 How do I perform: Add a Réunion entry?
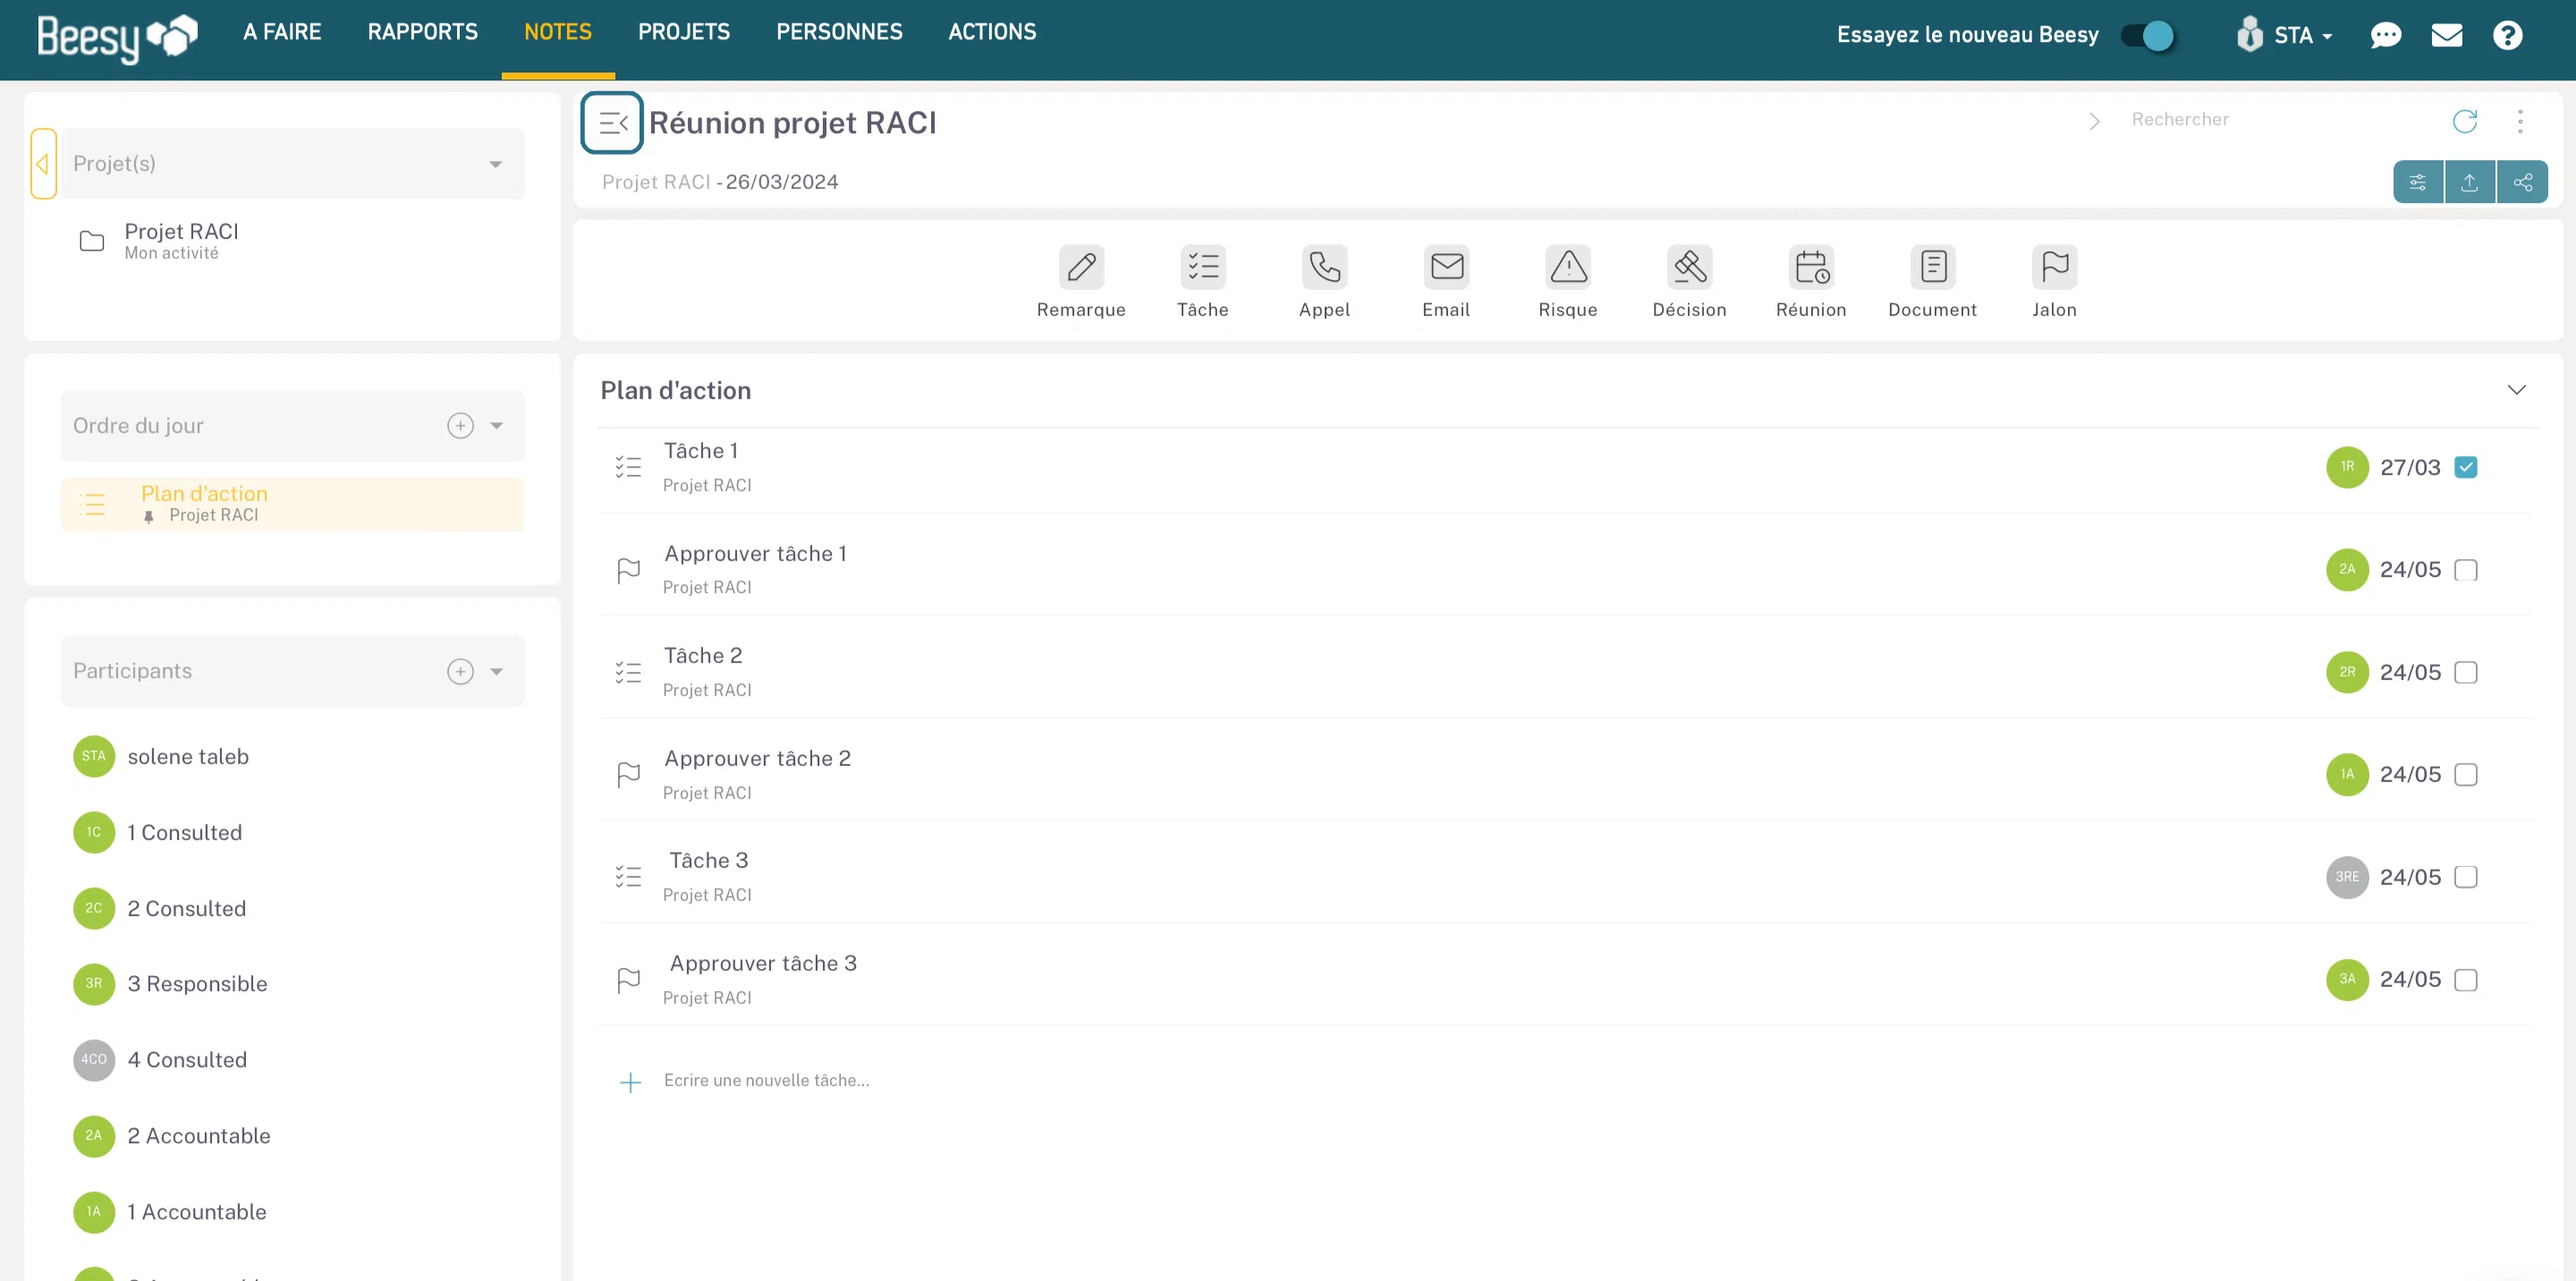[x=1811, y=282]
